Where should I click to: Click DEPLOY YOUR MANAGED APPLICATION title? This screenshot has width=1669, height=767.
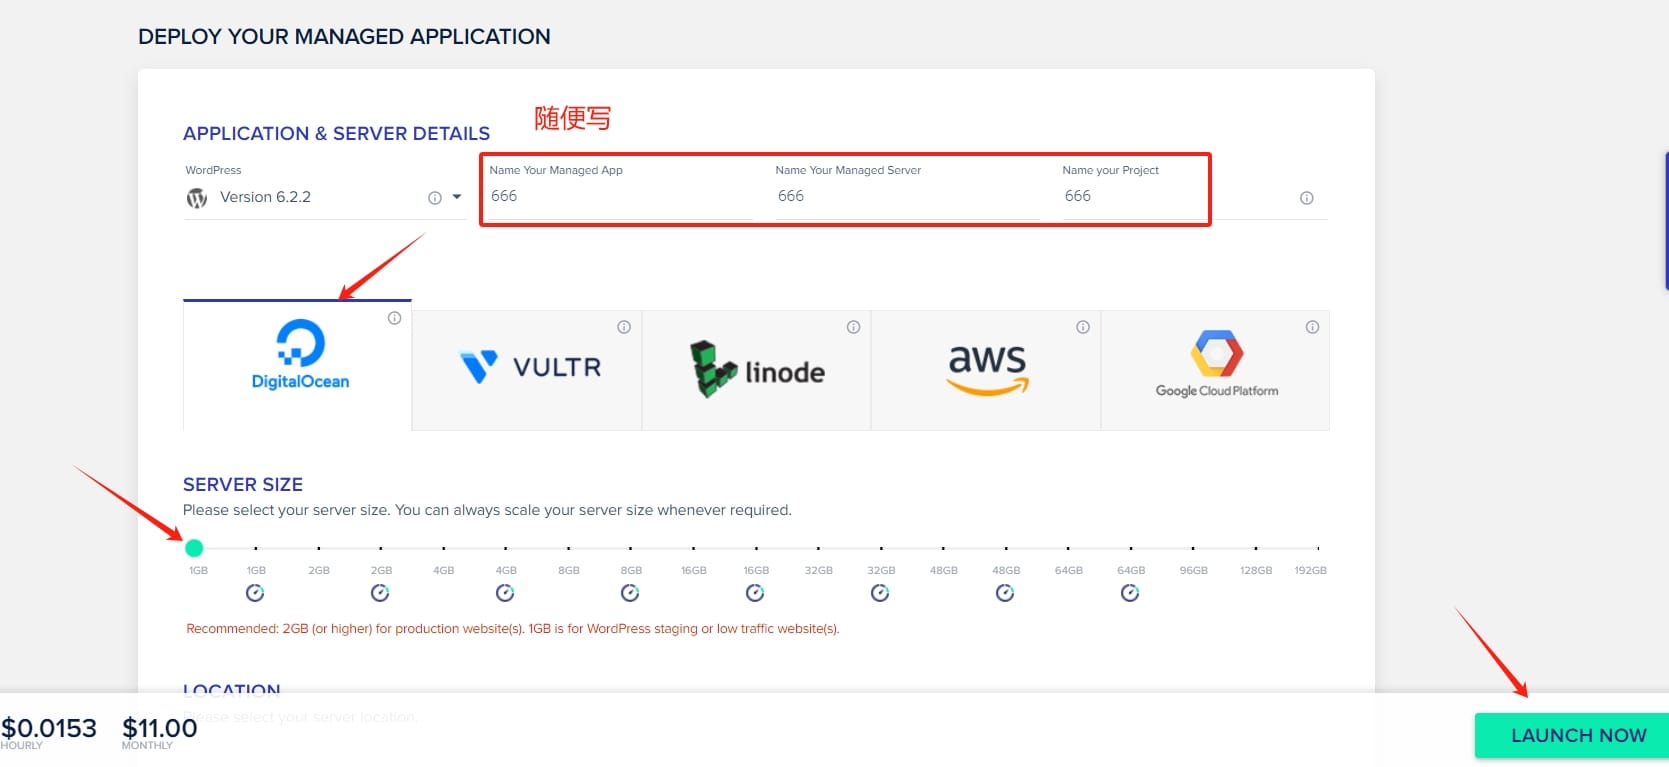click(x=344, y=37)
